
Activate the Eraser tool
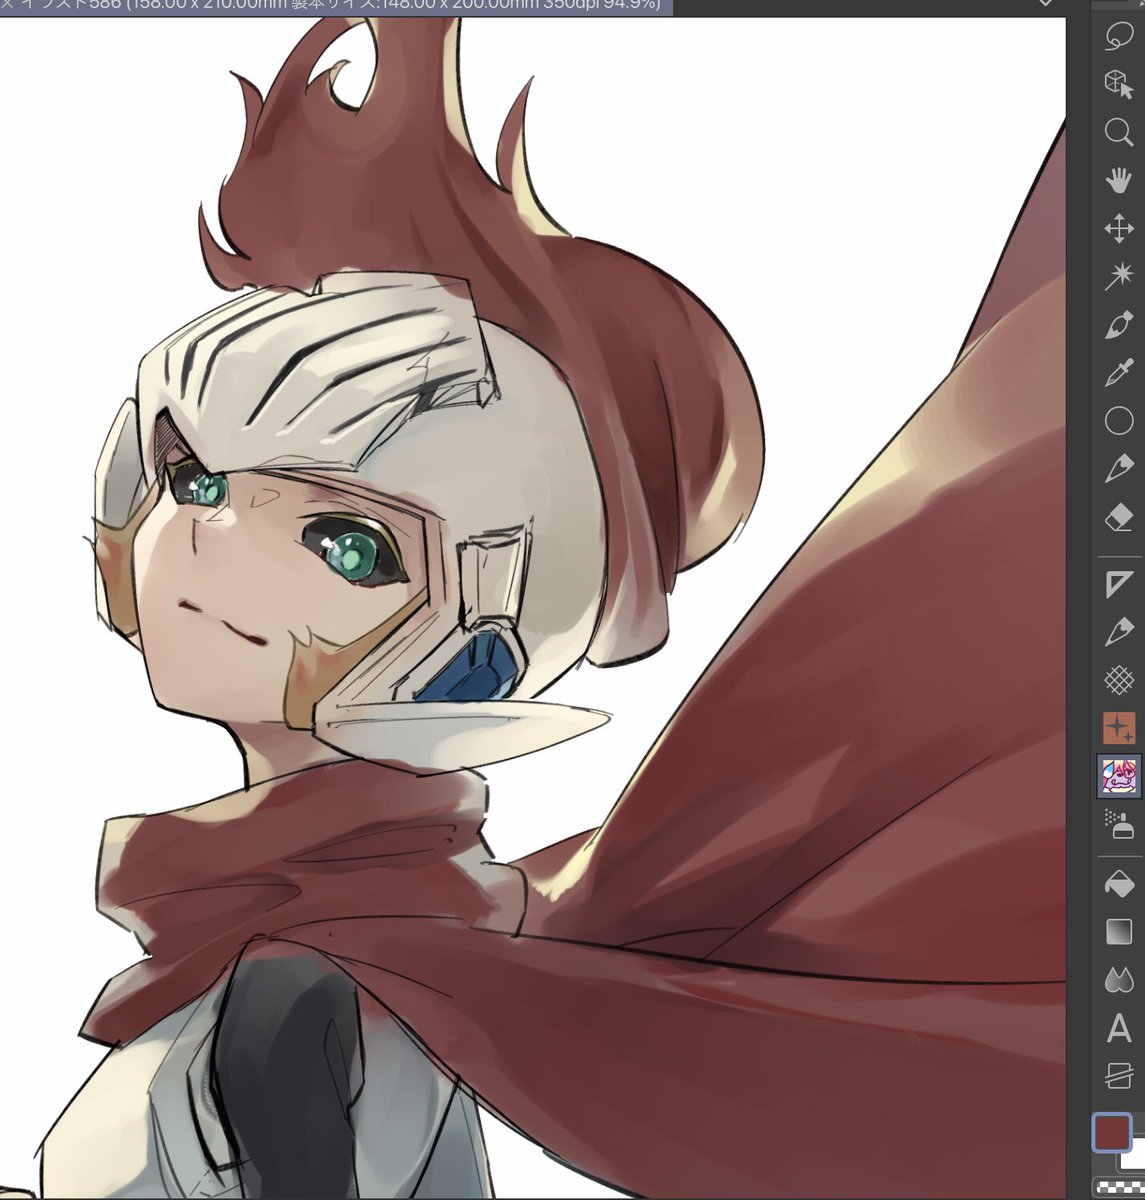point(1118,517)
